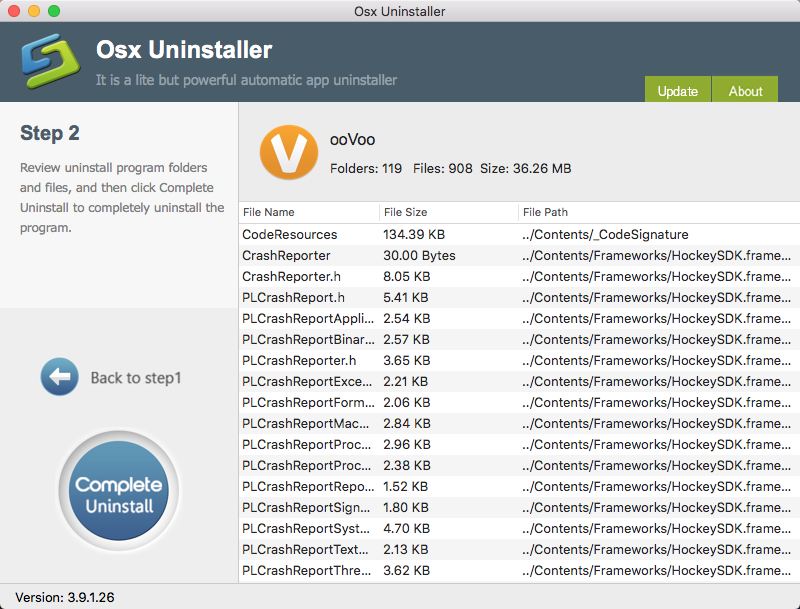Click the Back to step1 arrow icon
Viewport: 800px width, 609px height.
click(60, 377)
